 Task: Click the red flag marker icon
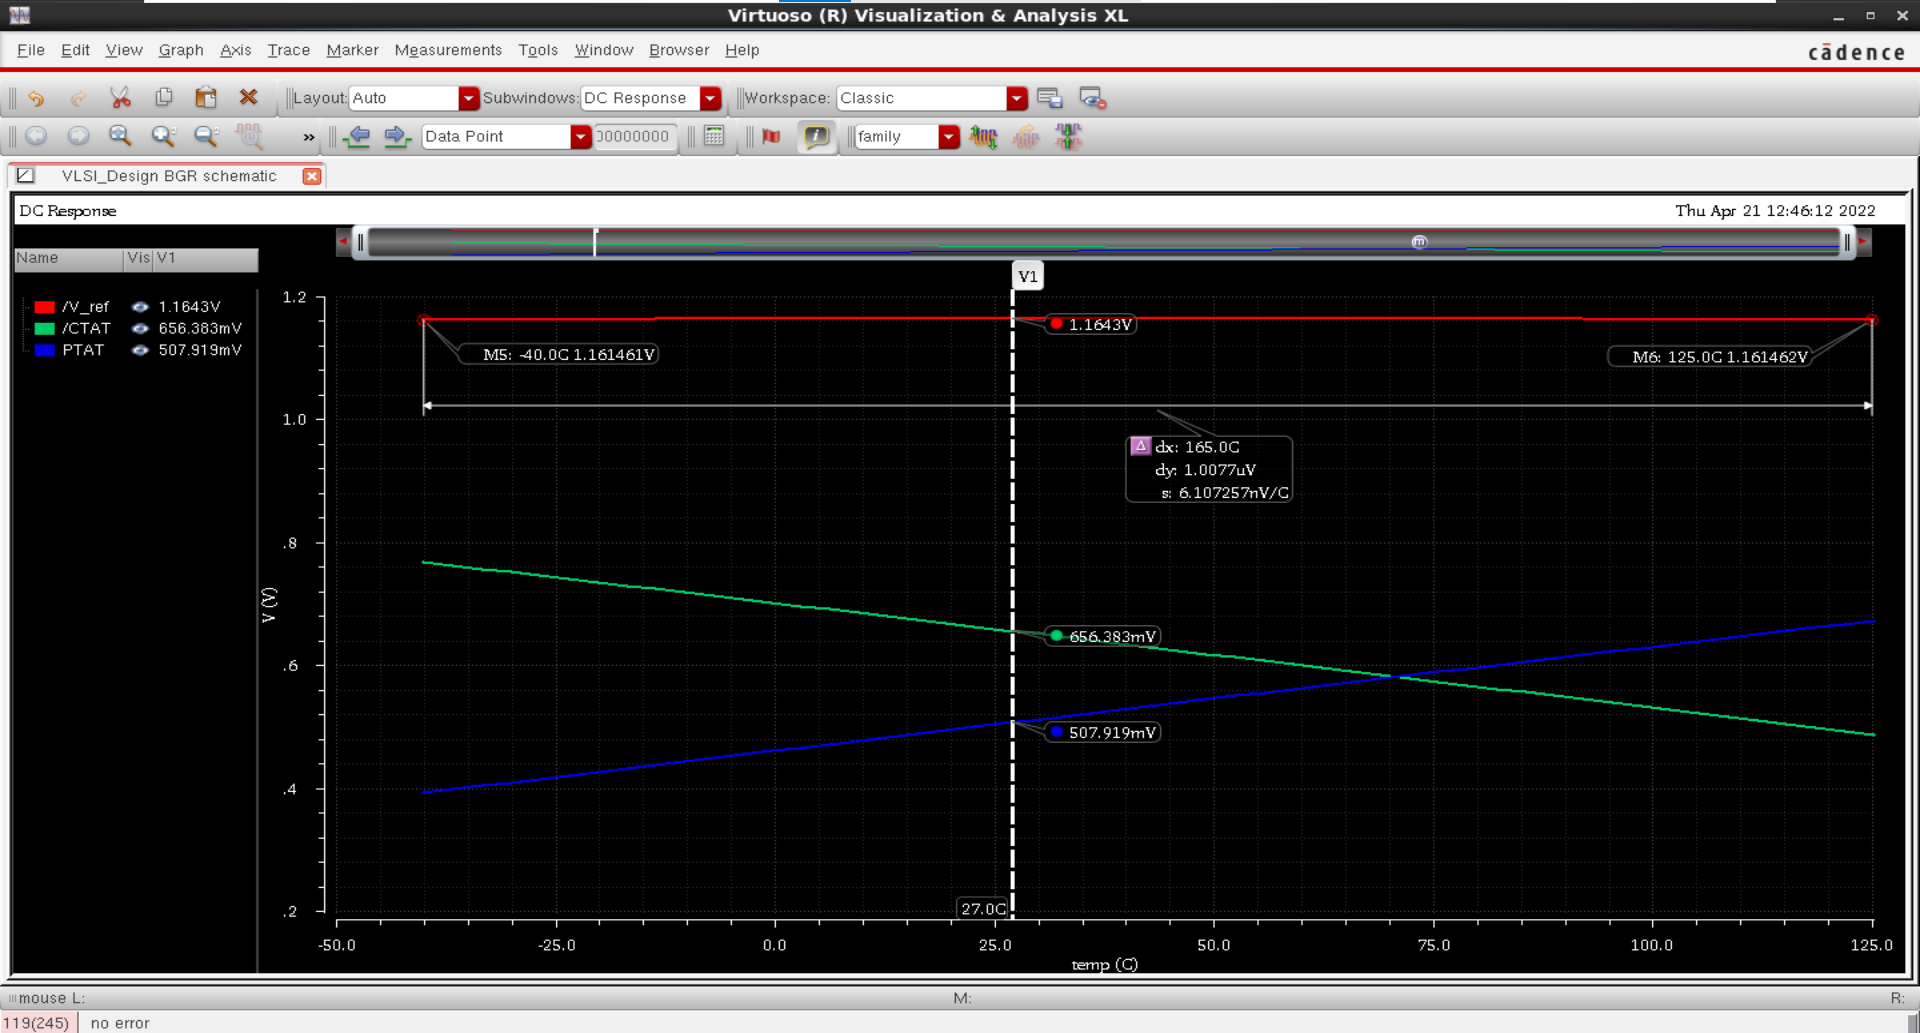[x=771, y=136]
